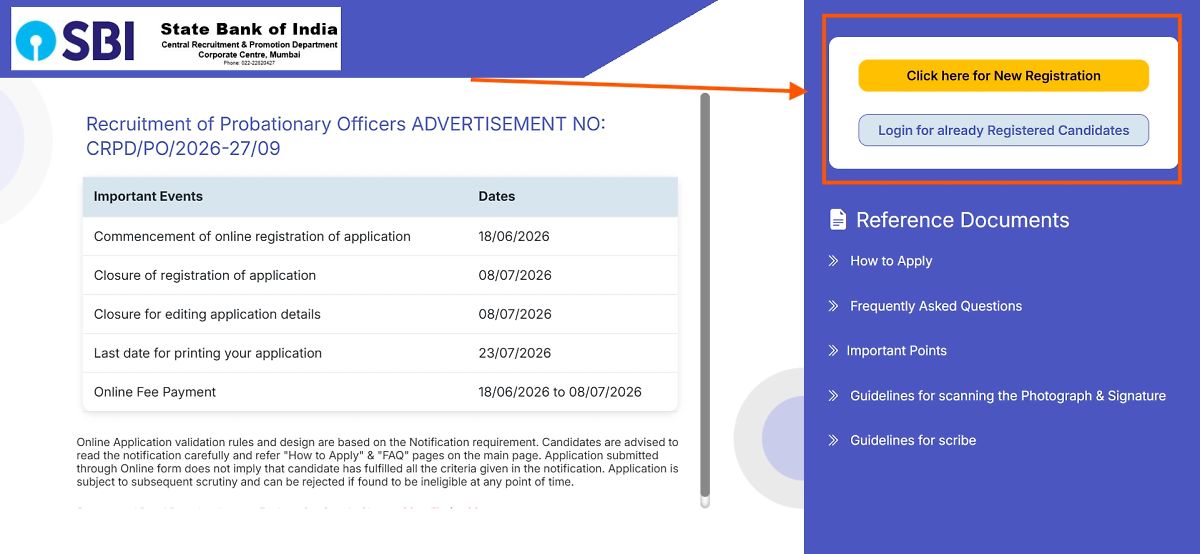
Task: Select the first 18/06/2026 date cell
Action: click(514, 237)
